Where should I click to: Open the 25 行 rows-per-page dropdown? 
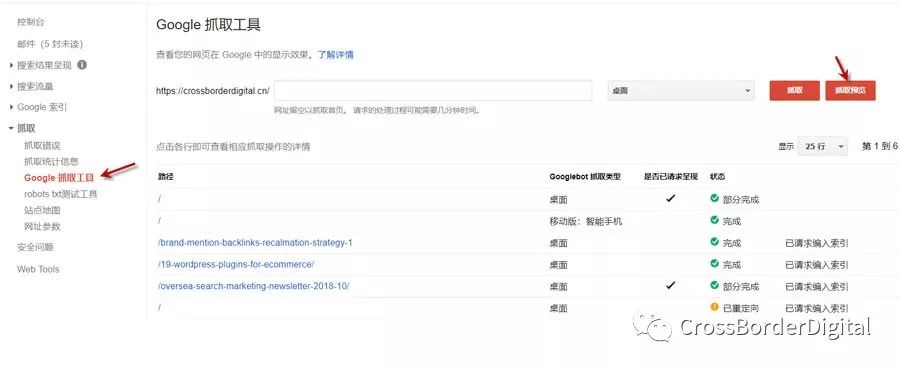(824, 146)
